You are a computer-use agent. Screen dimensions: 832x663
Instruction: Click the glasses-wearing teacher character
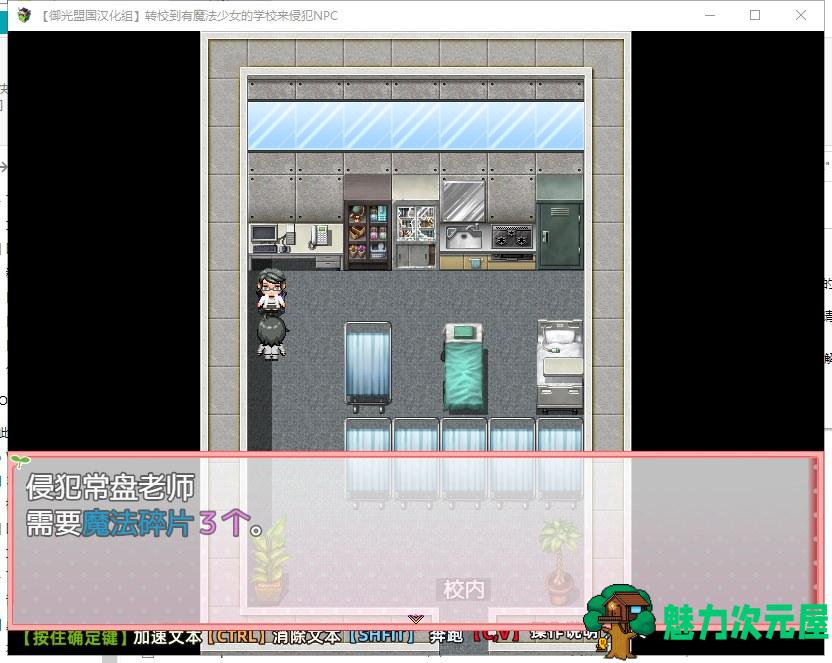coord(272,290)
